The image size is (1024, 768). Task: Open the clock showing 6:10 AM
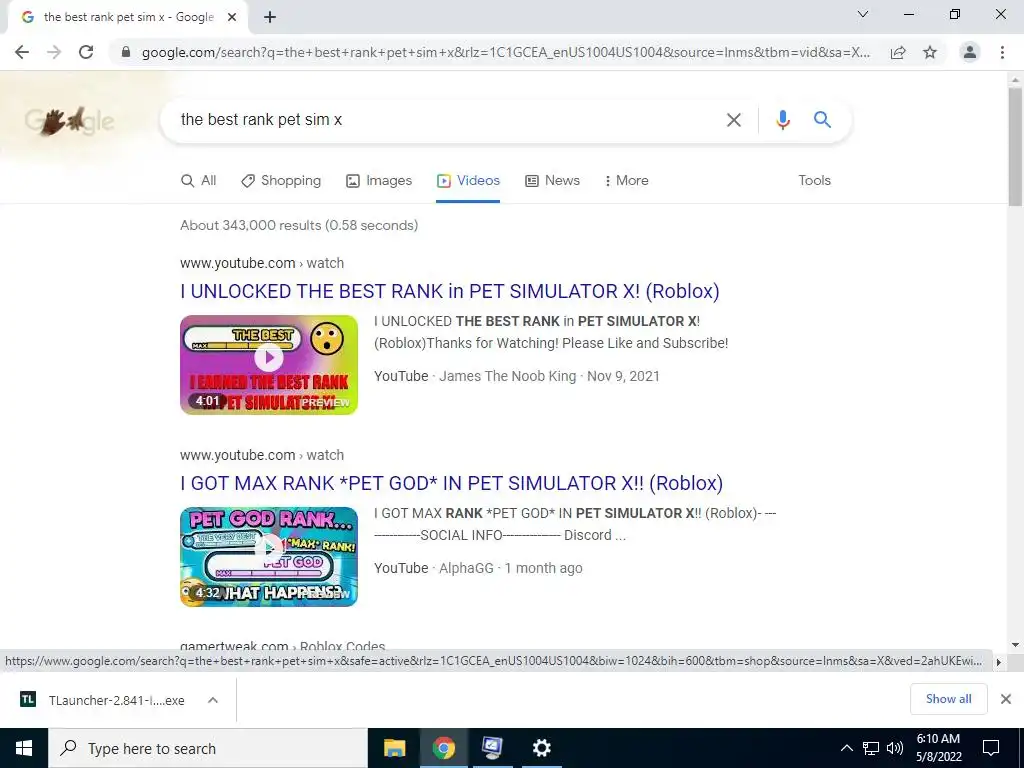click(x=938, y=748)
